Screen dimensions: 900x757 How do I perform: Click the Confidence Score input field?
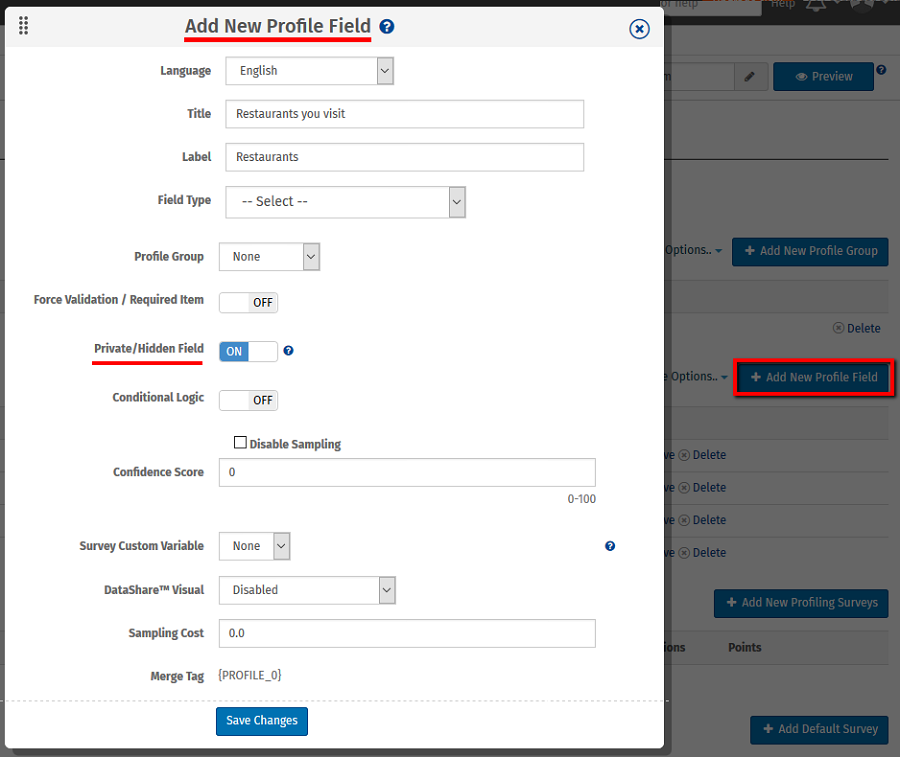click(x=407, y=472)
